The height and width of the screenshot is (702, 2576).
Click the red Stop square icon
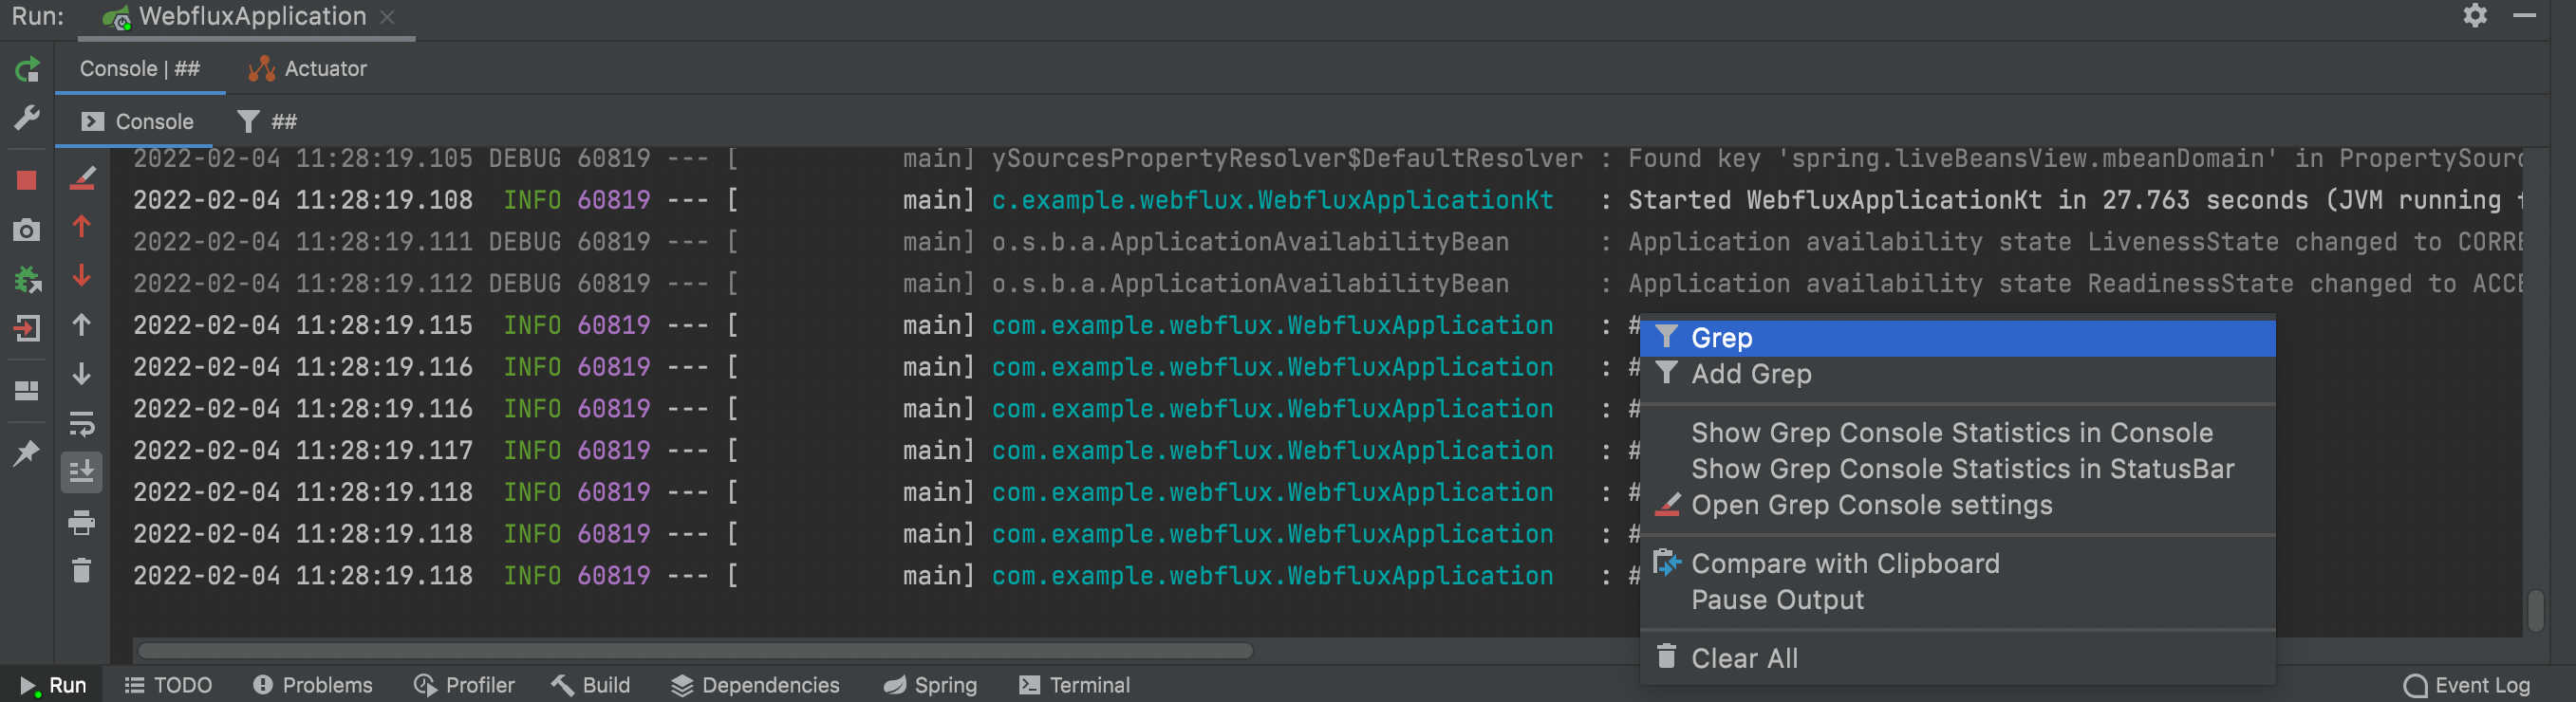[27, 180]
